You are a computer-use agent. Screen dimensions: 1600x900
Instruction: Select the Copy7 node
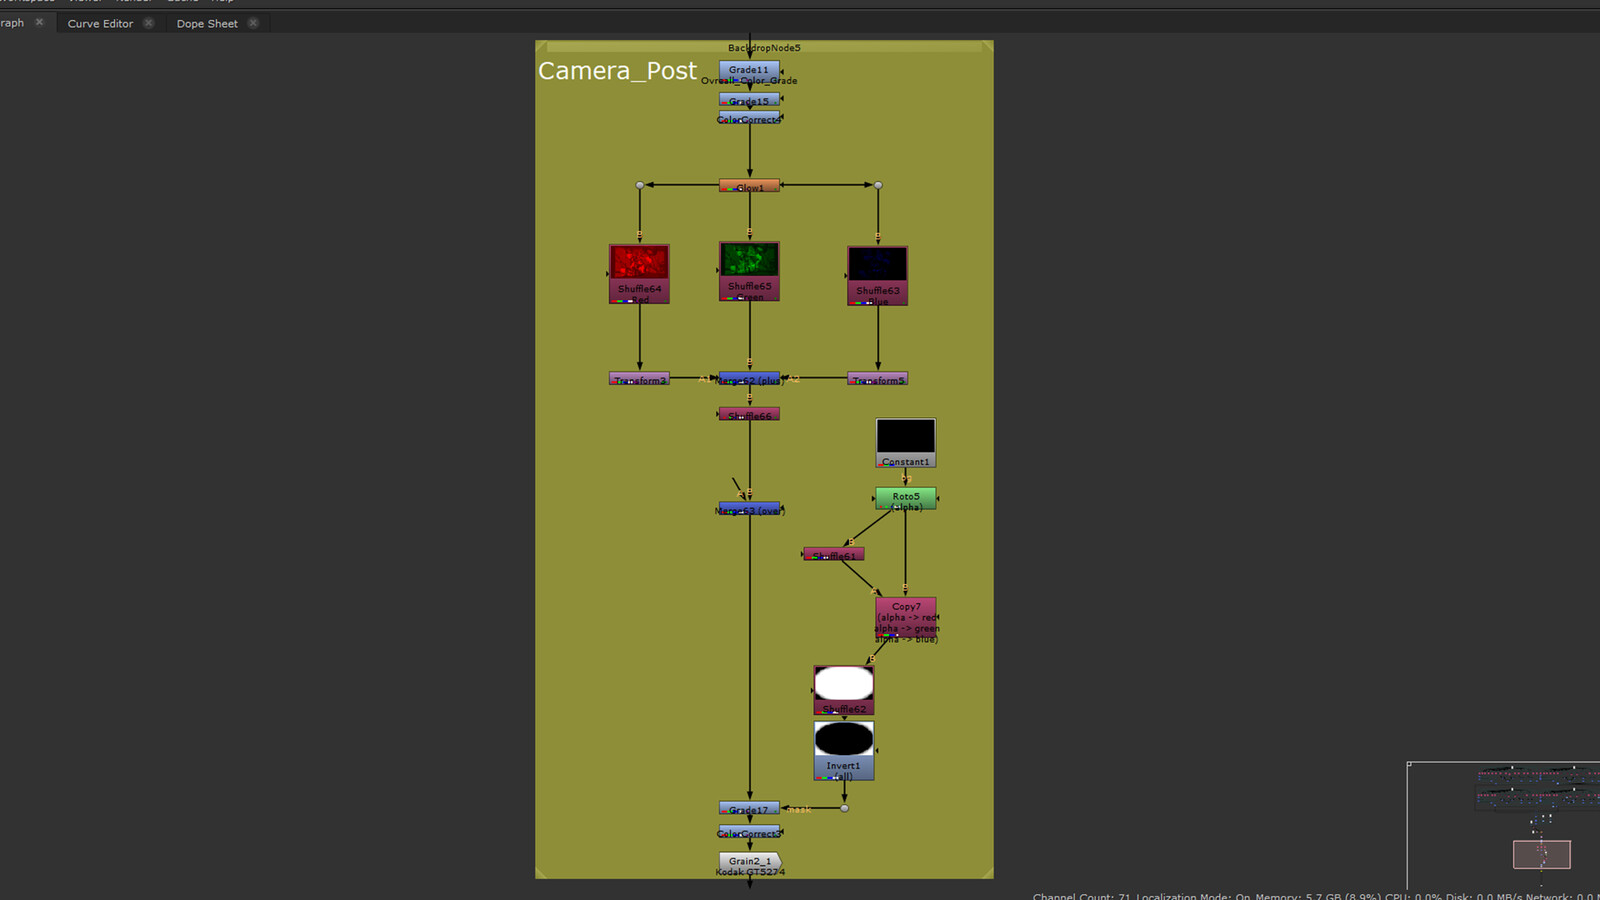coord(906,620)
